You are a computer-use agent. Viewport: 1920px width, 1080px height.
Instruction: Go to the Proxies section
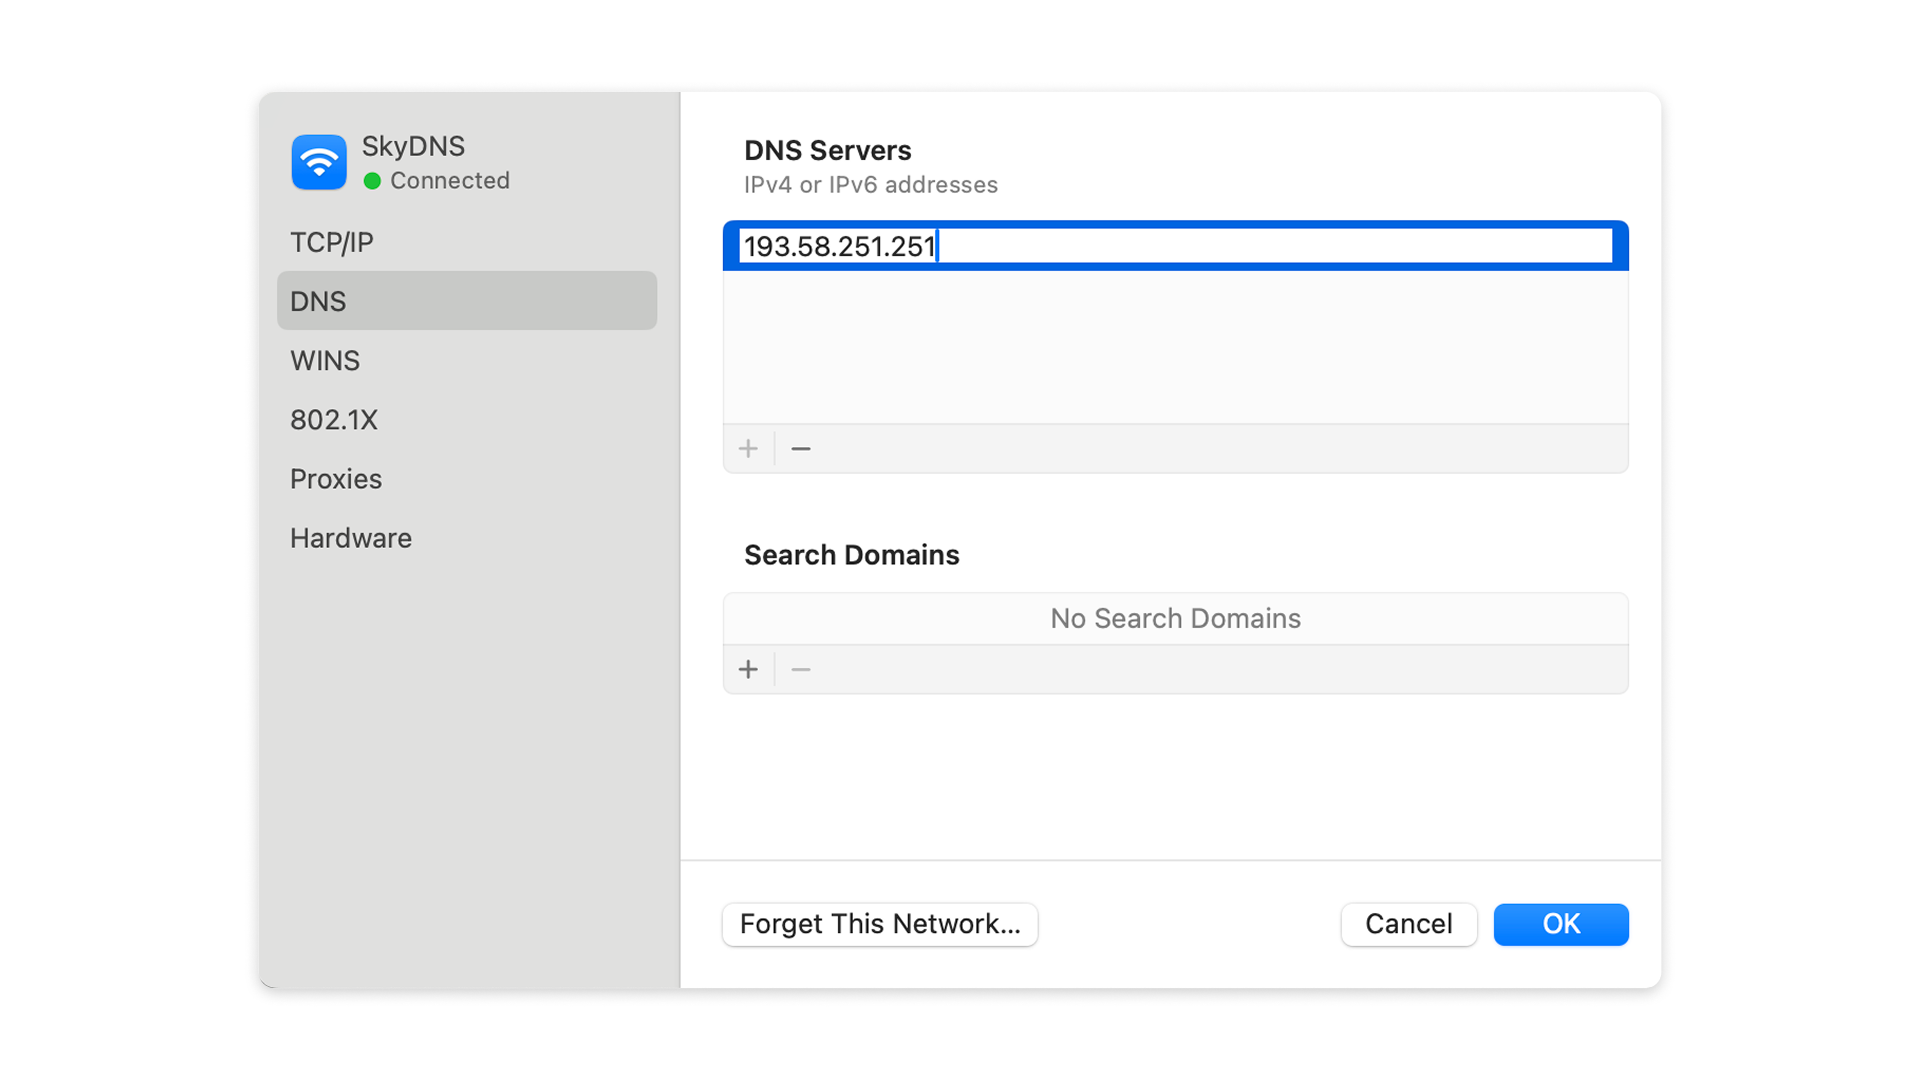click(336, 479)
